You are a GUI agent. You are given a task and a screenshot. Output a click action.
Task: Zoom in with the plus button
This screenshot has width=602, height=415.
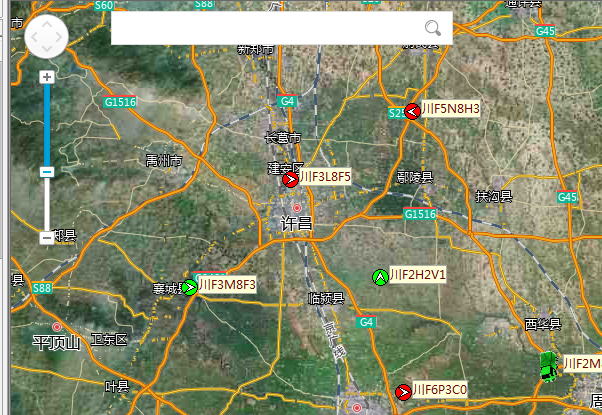(46, 77)
